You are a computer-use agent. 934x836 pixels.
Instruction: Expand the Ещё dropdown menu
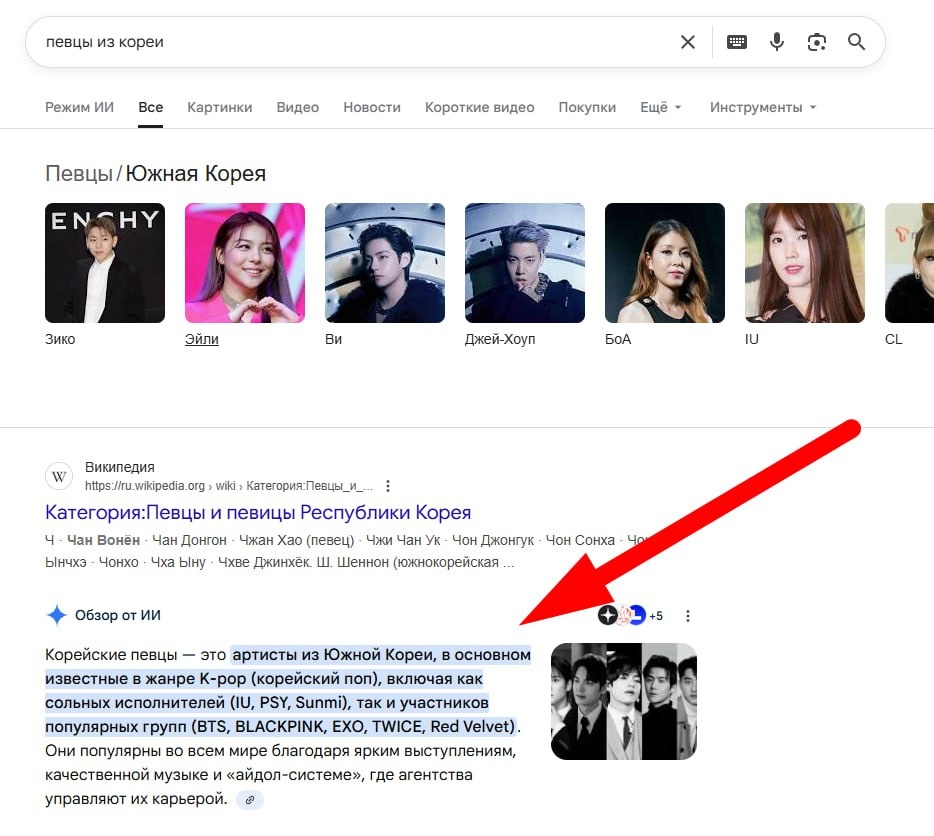[661, 107]
